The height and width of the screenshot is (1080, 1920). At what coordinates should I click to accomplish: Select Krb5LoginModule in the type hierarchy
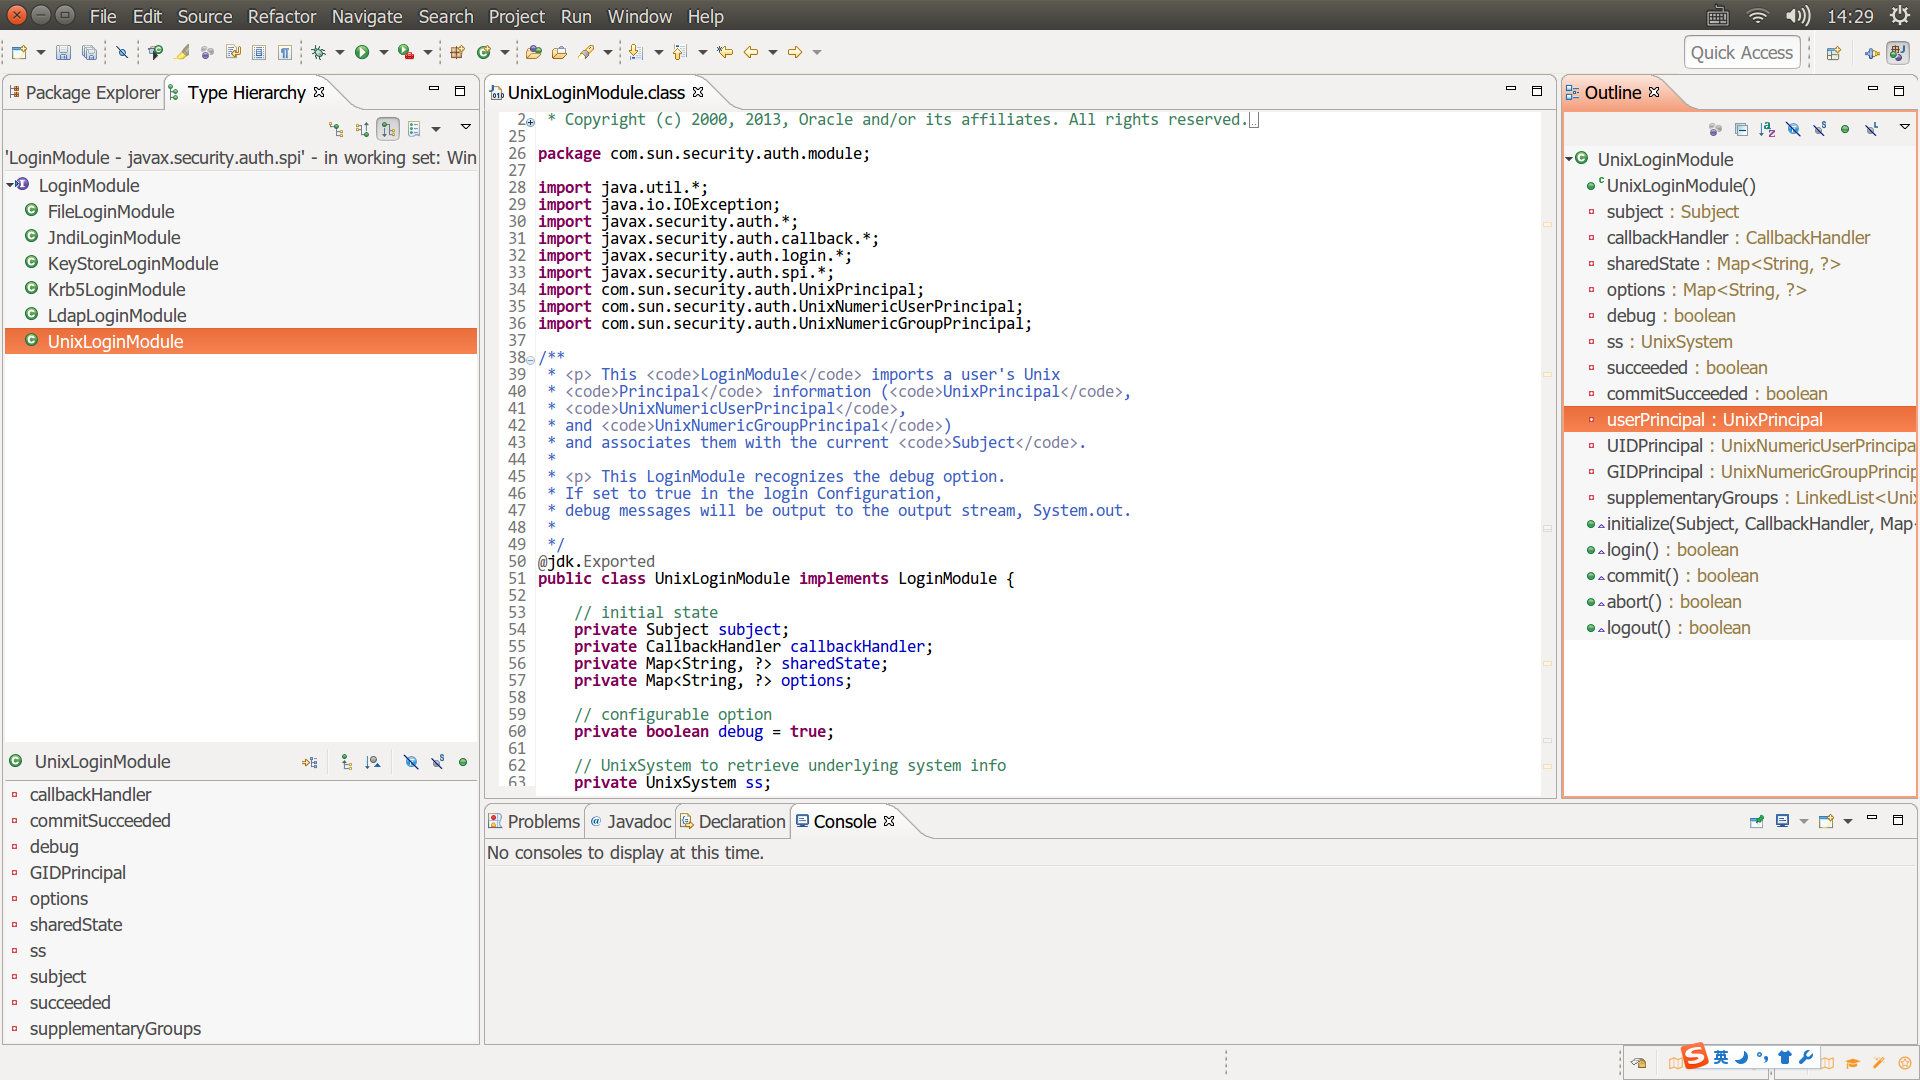[116, 289]
